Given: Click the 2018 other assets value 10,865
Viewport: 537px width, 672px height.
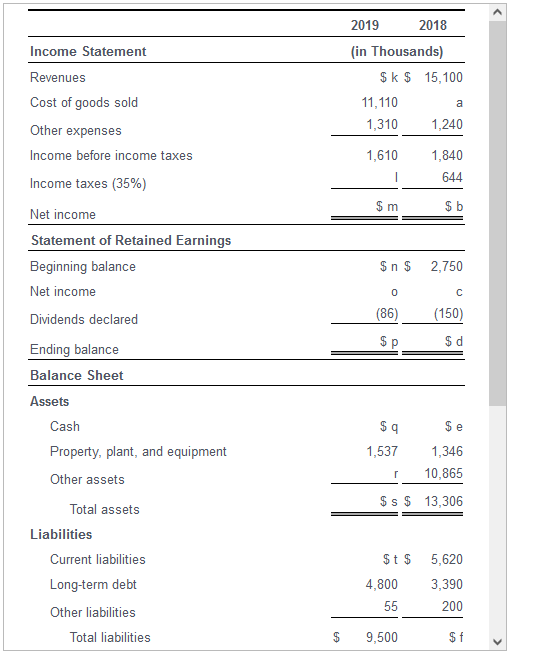Looking at the screenshot, I should (x=444, y=474).
